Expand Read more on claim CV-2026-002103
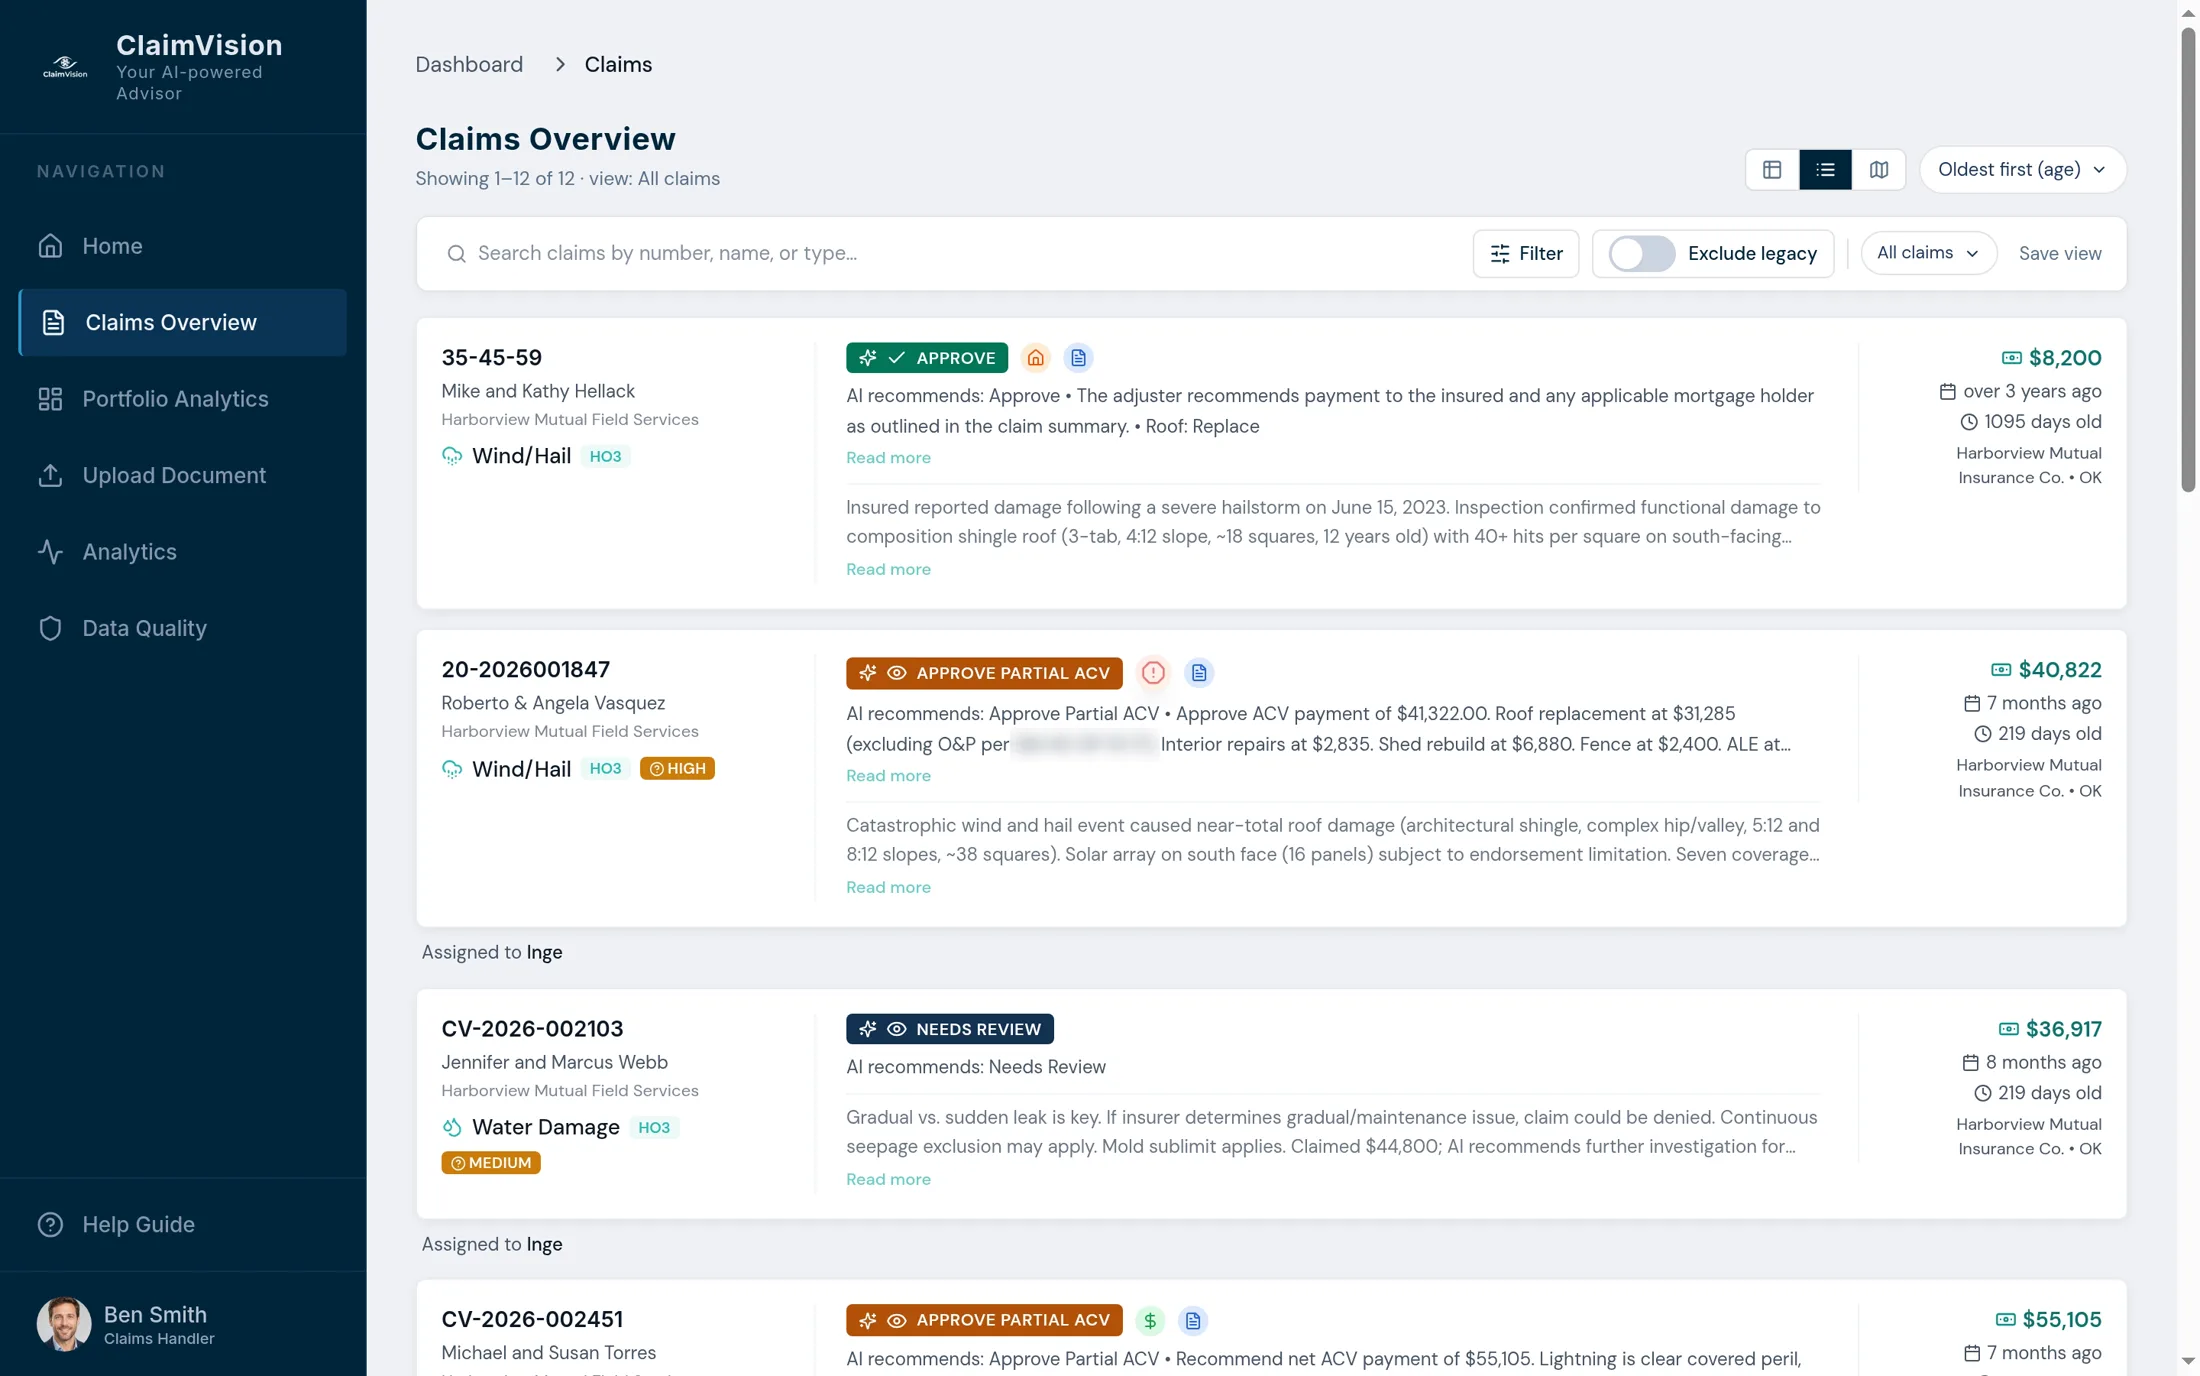This screenshot has width=2200, height=1376. (888, 1180)
